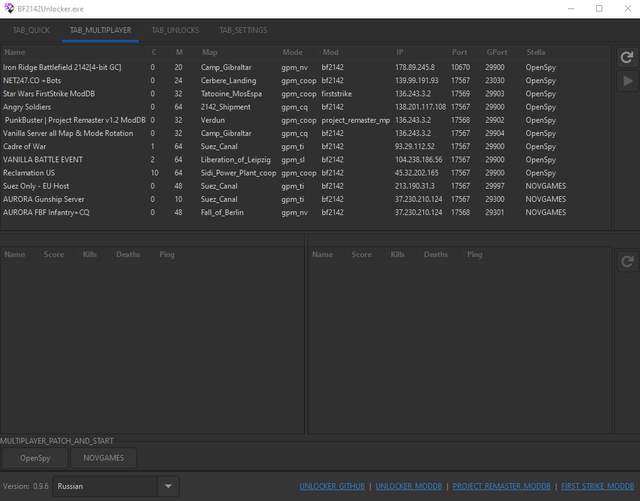The image size is (640, 501).
Task: Select the Cadre of War server
Action: pos(305,146)
